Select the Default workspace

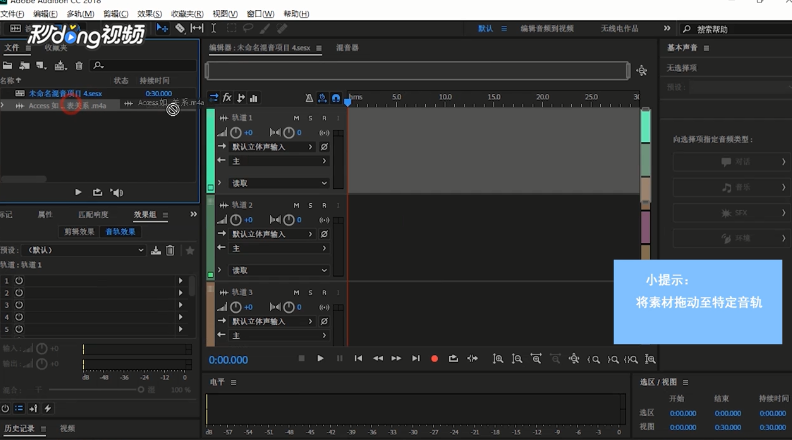click(485, 28)
